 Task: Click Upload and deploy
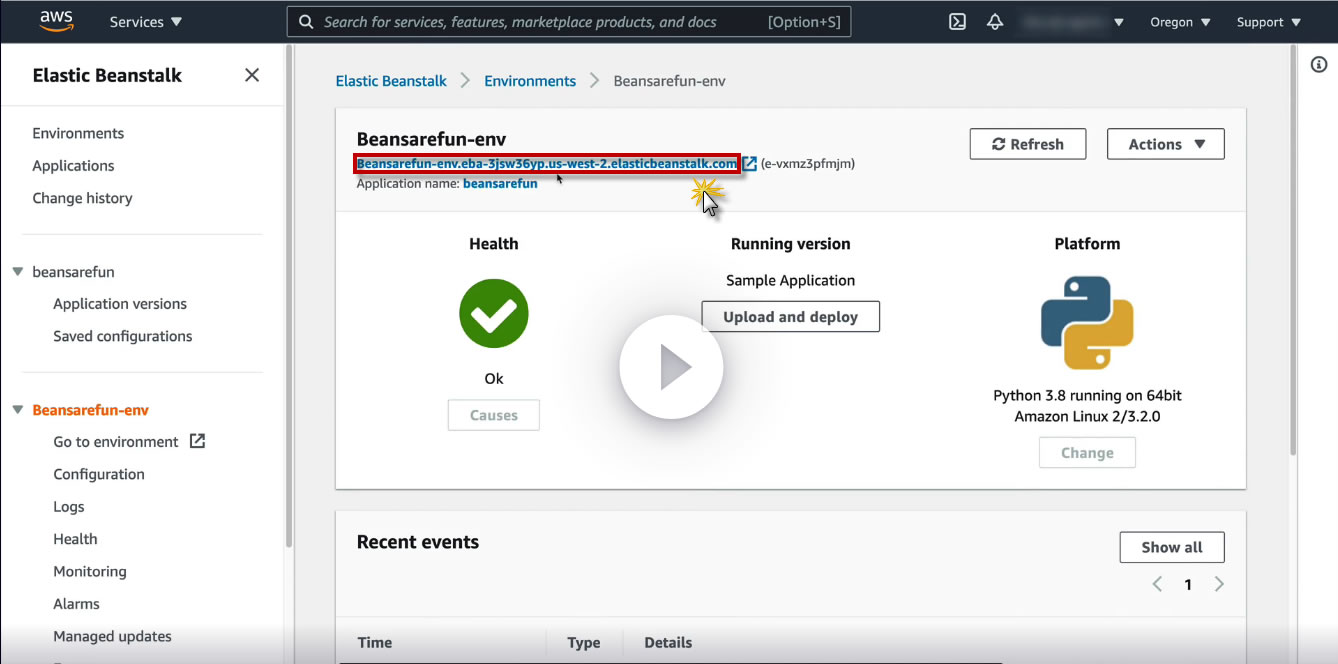791,317
